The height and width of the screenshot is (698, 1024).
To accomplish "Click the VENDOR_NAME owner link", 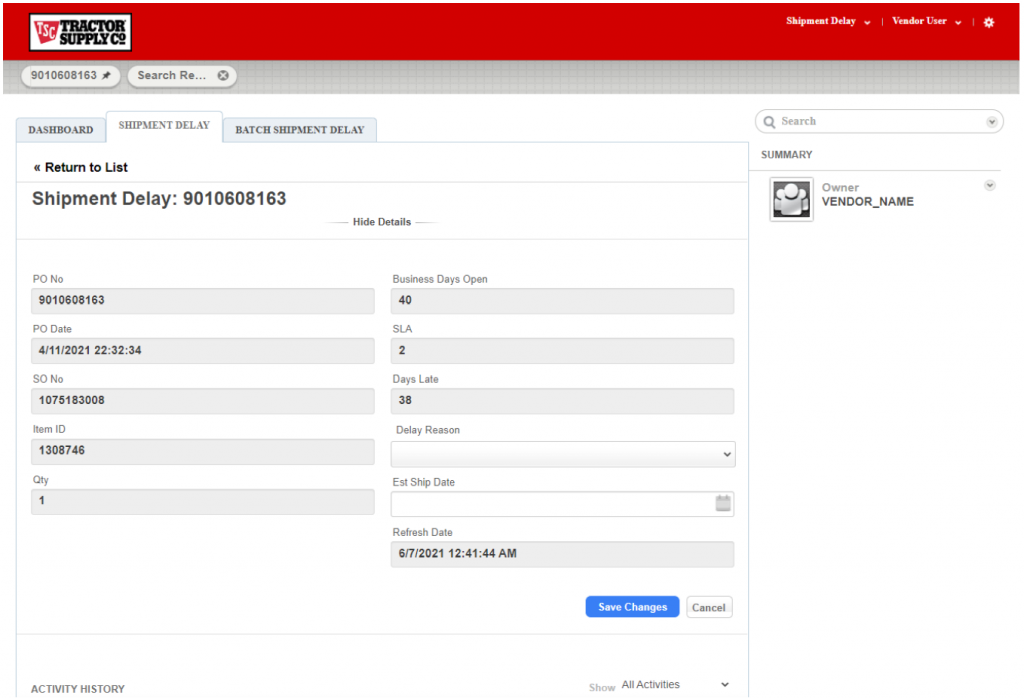I will pos(867,202).
